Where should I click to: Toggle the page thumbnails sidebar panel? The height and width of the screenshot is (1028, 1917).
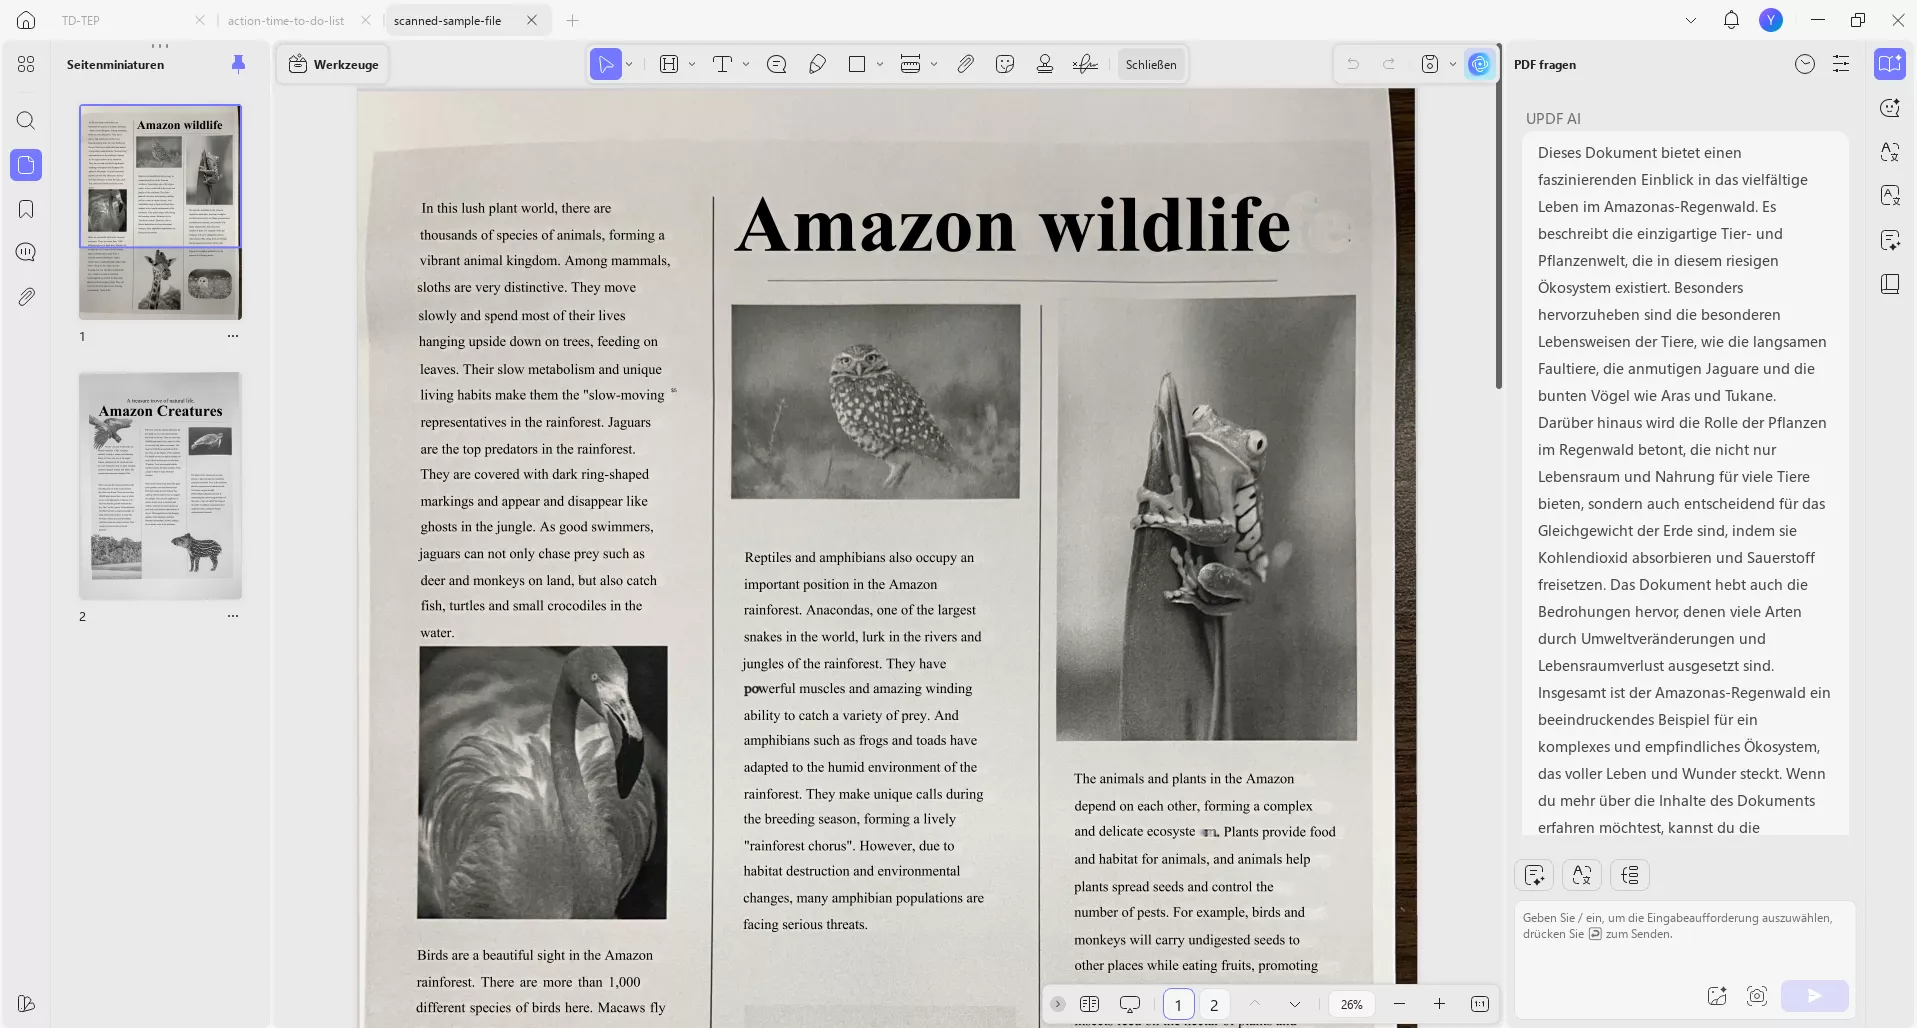click(26, 165)
